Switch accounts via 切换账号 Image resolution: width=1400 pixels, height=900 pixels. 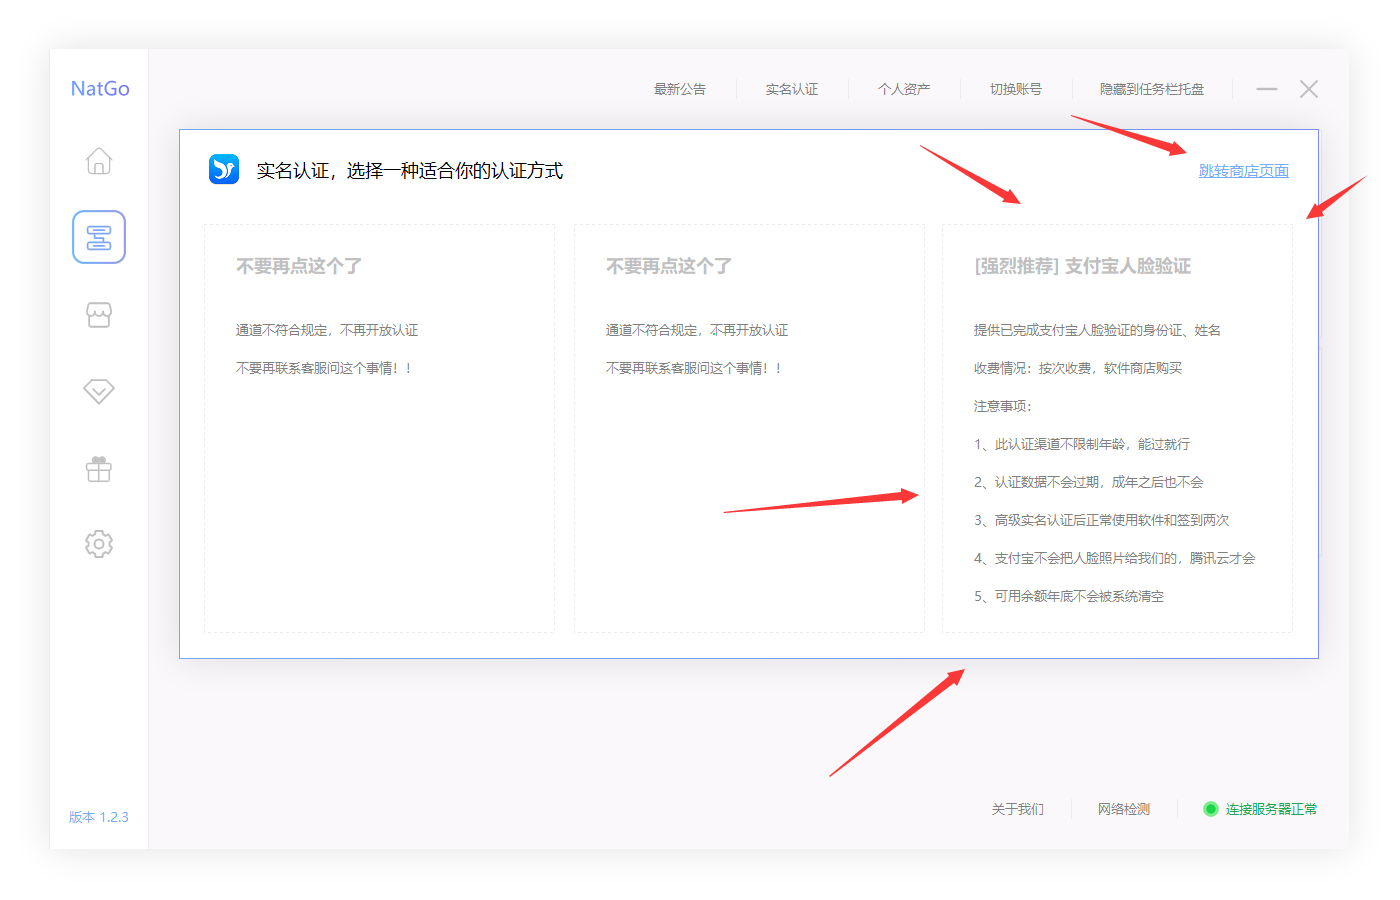coord(1015,89)
